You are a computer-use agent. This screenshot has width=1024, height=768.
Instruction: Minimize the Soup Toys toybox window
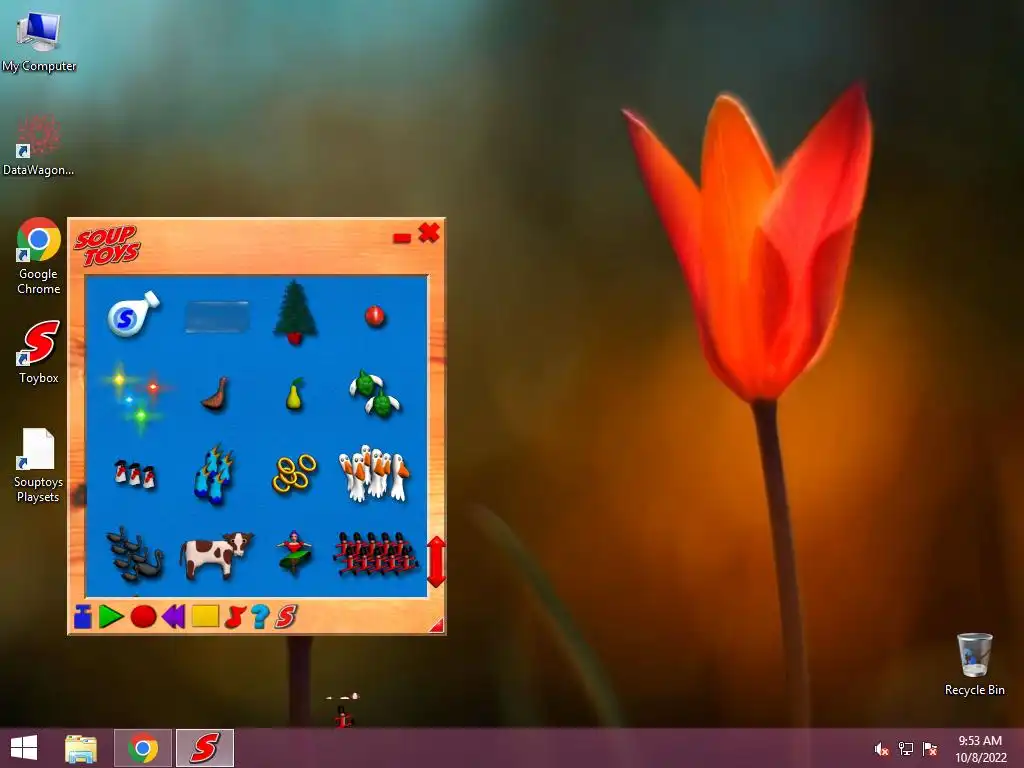point(402,238)
